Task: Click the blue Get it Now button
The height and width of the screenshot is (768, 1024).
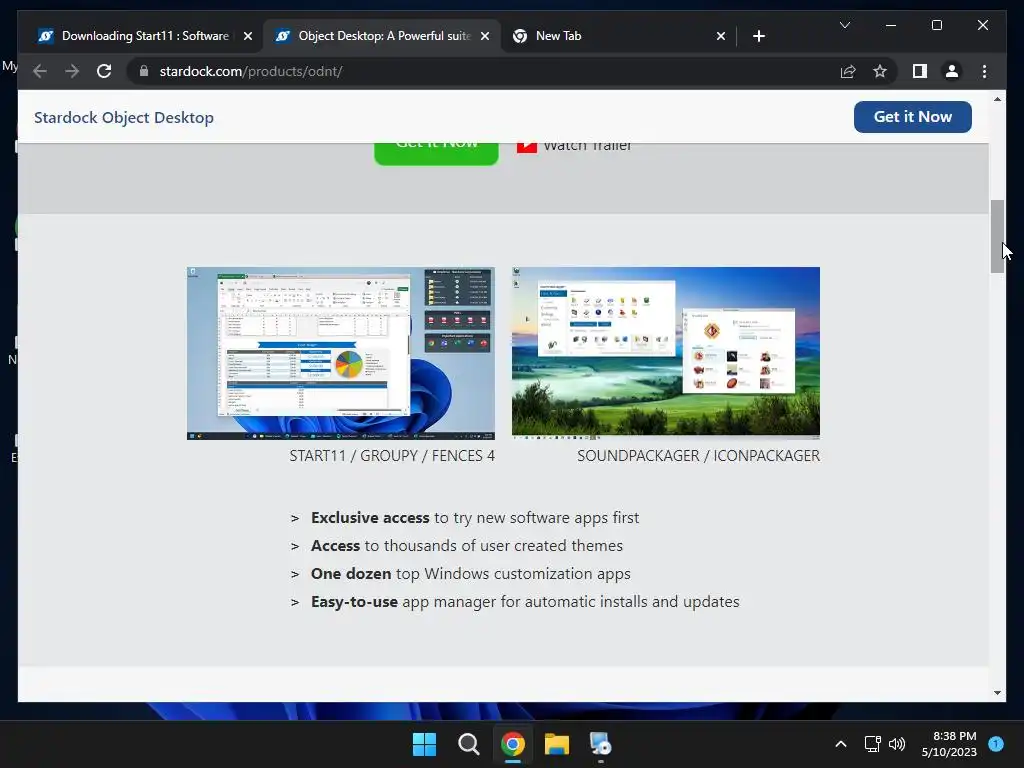Action: [x=912, y=117]
